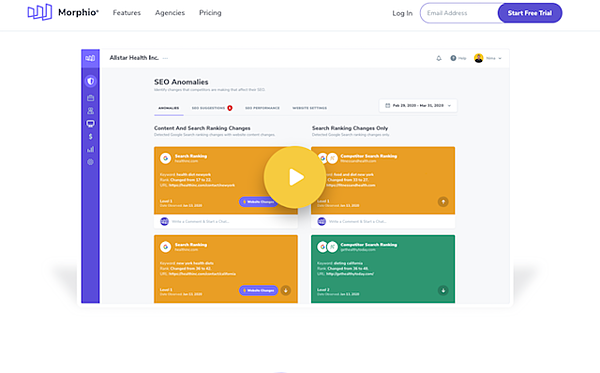Click the Log In link
The height and width of the screenshot is (373, 600).
402,13
